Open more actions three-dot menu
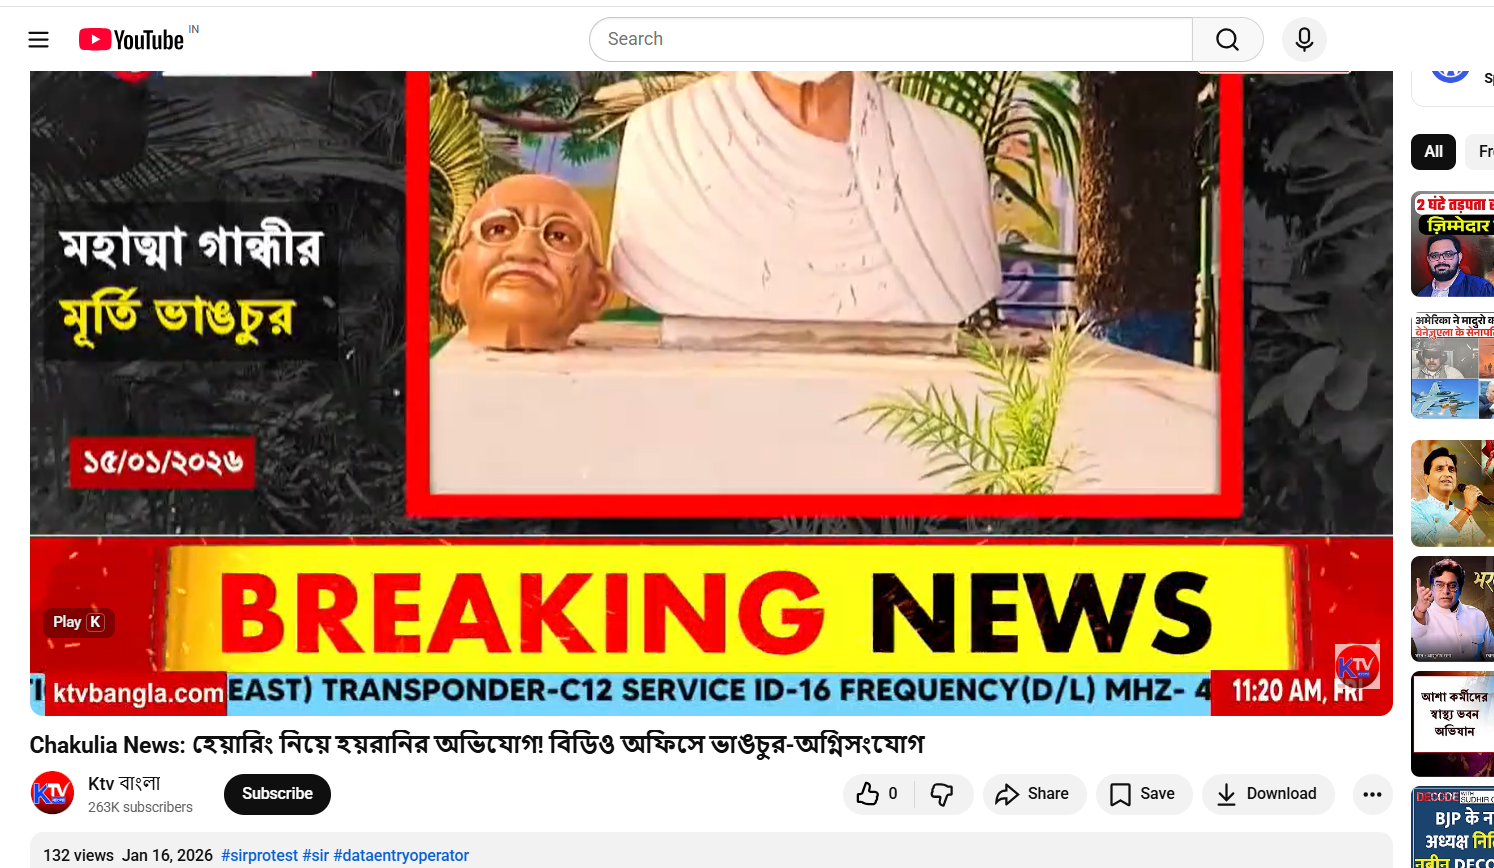1494x868 pixels. [1372, 794]
